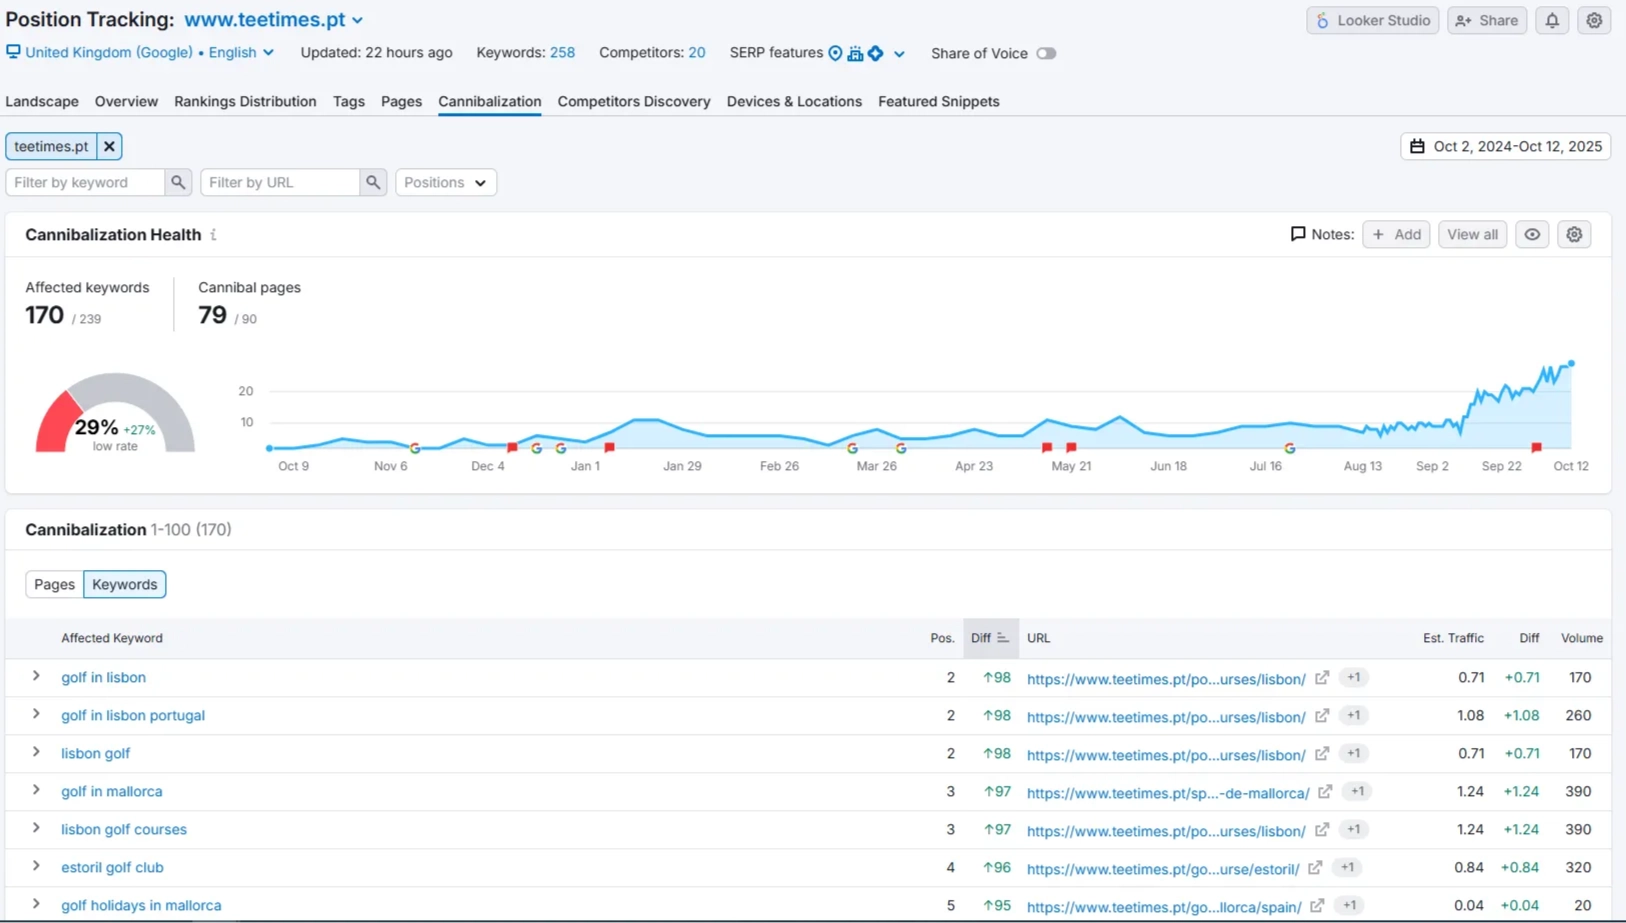Select the AI overview SERP feature icon
Image resolution: width=1626 pixels, height=923 pixels.
[875, 53]
